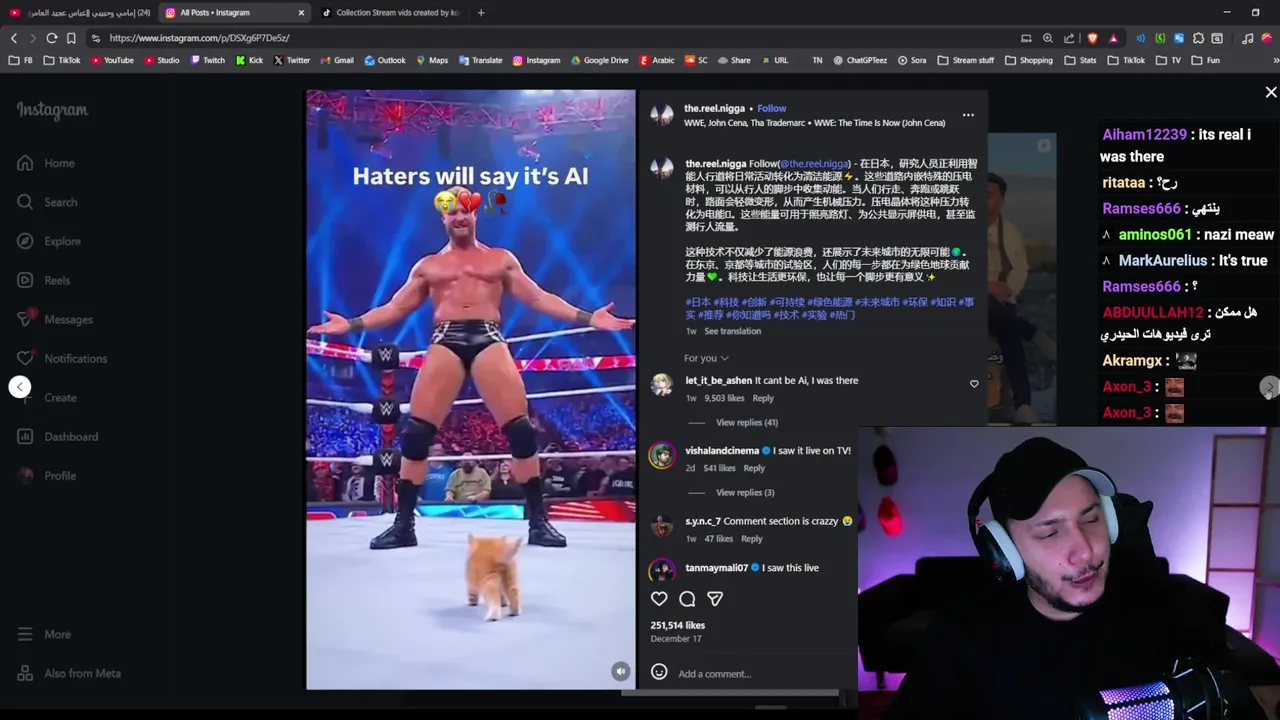Image resolution: width=1280 pixels, height=720 pixels.
Task: Select the All Posts Instagram tab
Action: click(x=234, y=13)
